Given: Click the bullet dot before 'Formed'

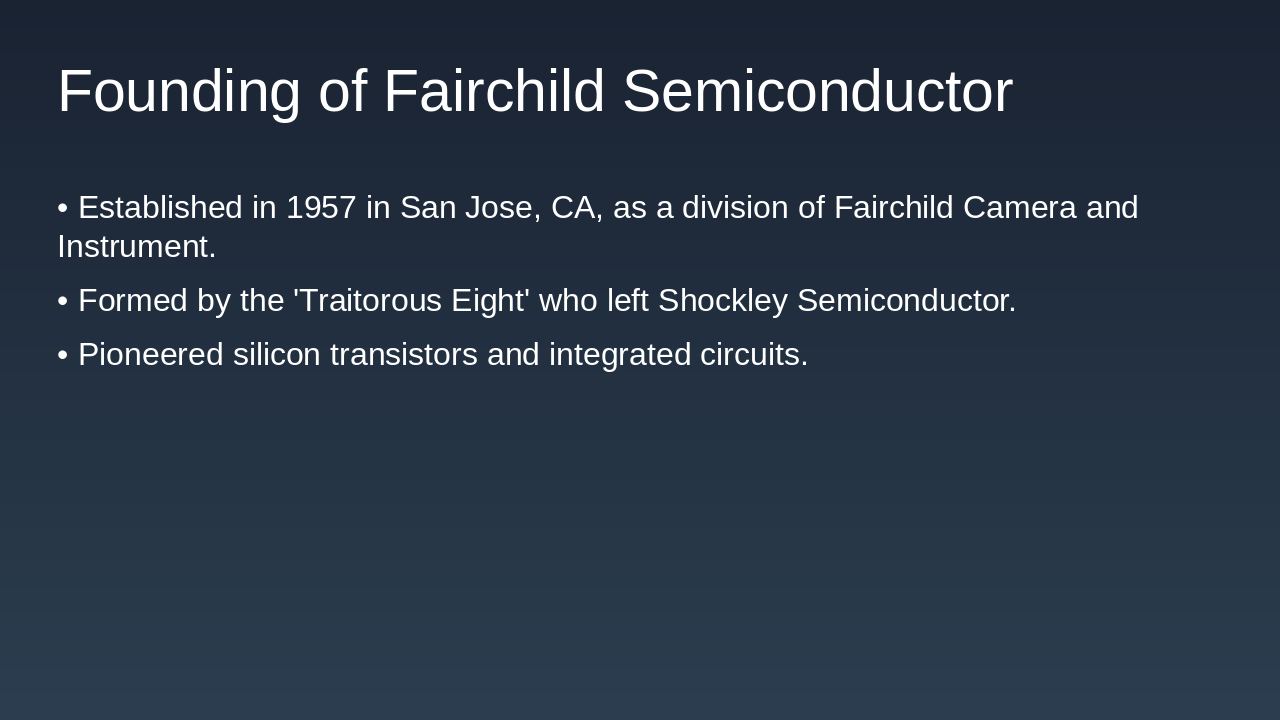Looking at the screenshot, I should 63,301.
